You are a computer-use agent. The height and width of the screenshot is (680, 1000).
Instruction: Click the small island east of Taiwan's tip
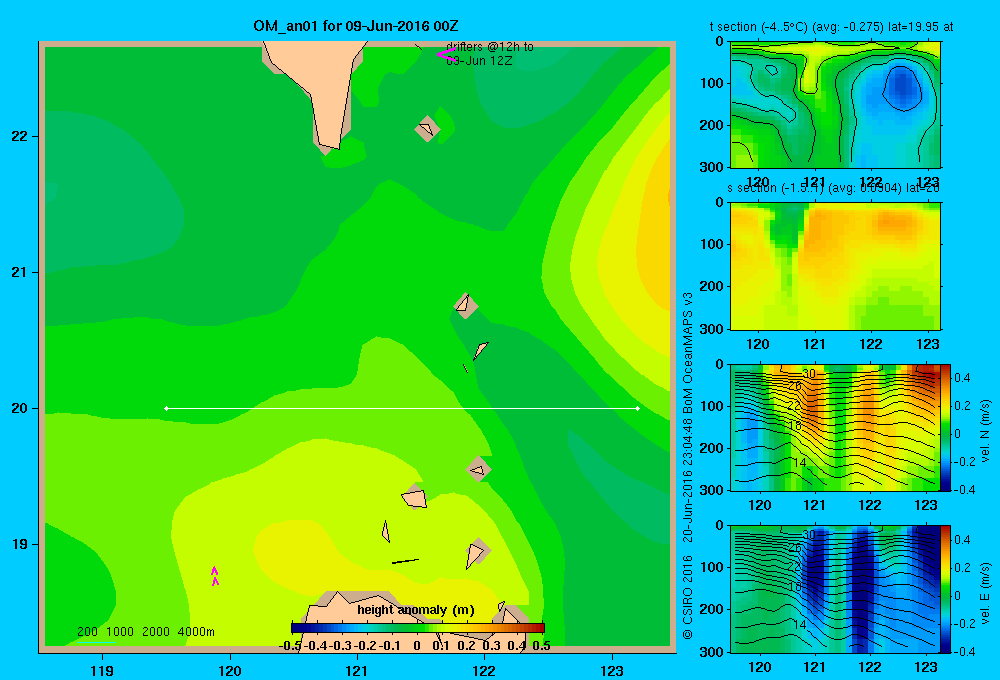pyautogui.click(x=427, y=129)
